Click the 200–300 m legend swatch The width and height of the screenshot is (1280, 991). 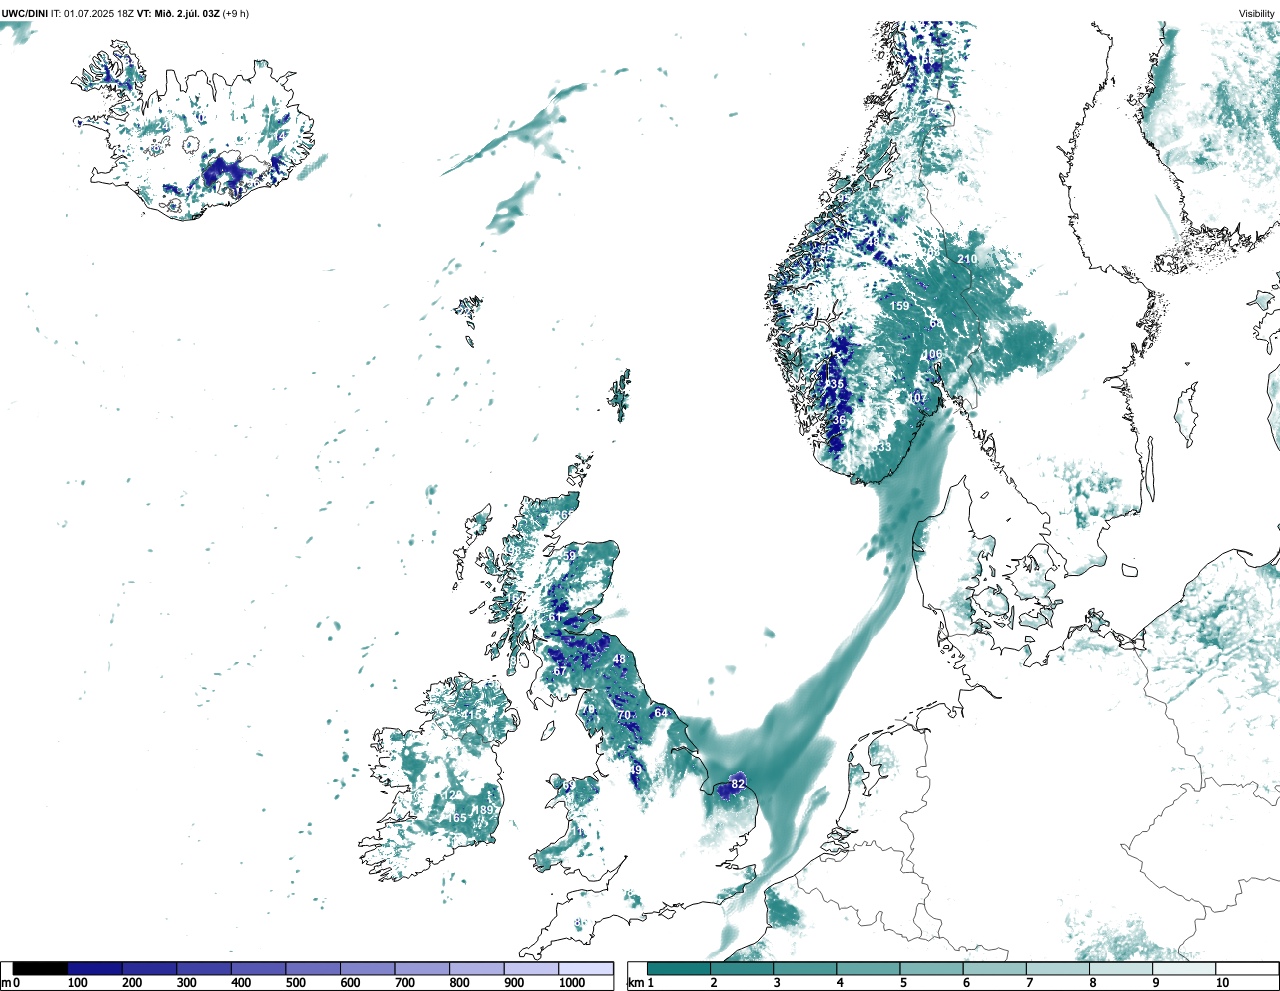pyautogui.click(x=150, y=968)
